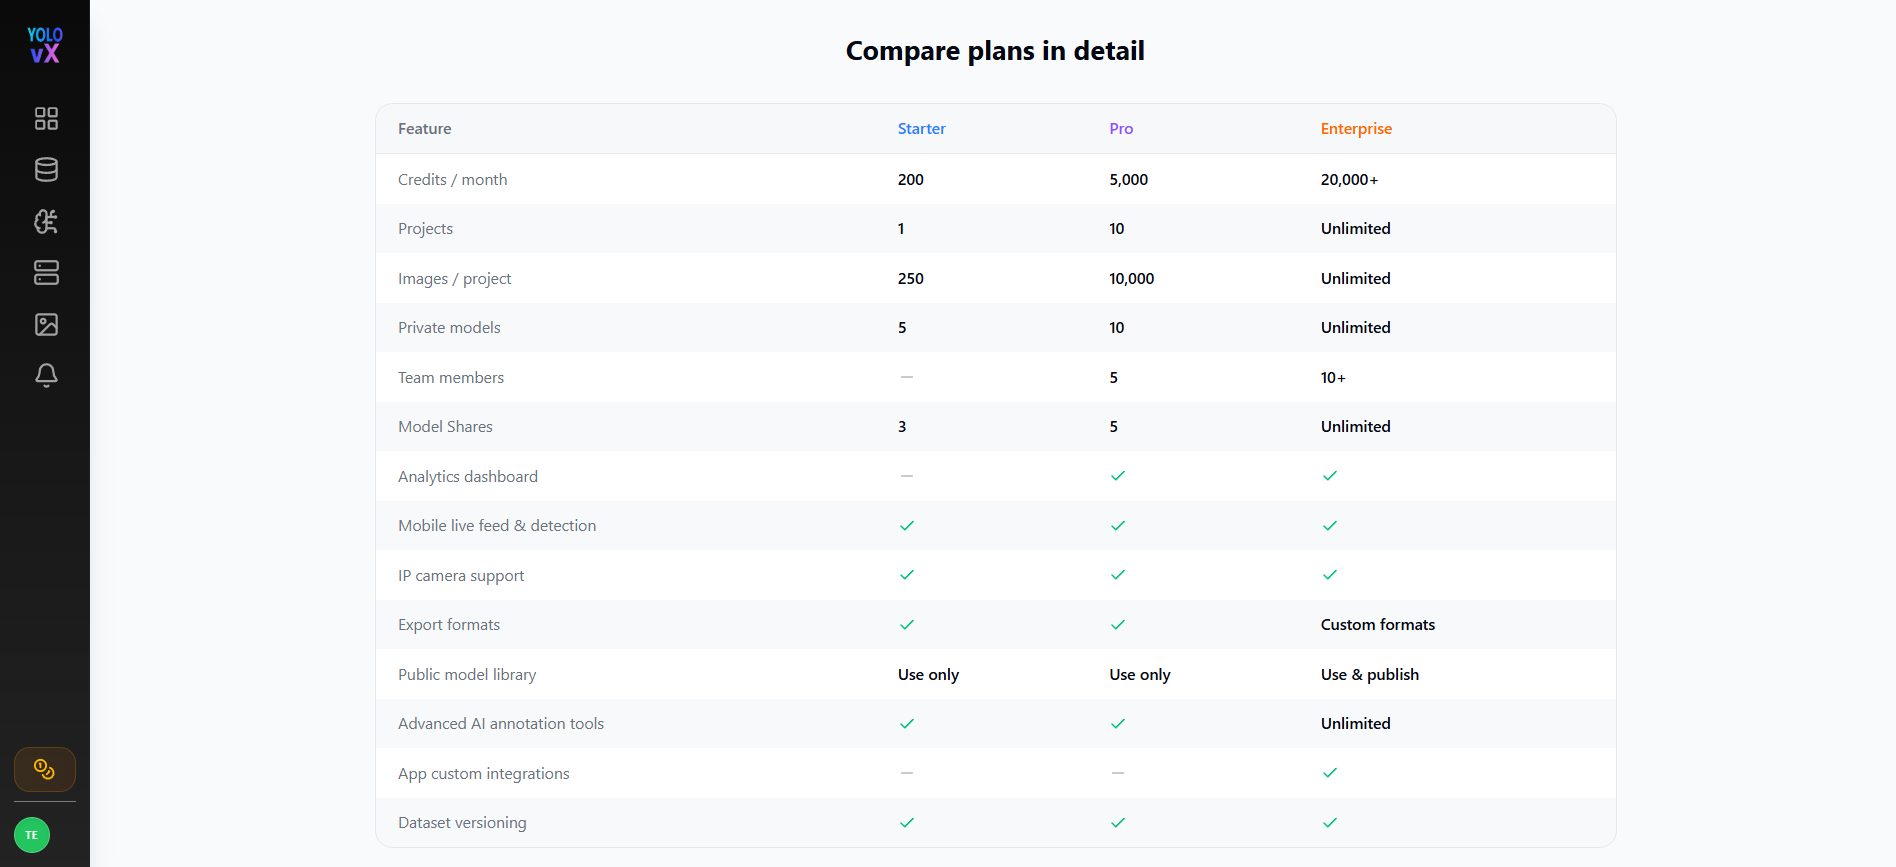This screenshot has width=1896, height=867.
Task: Click the App custom integrations label
Action: click(483, 774)
